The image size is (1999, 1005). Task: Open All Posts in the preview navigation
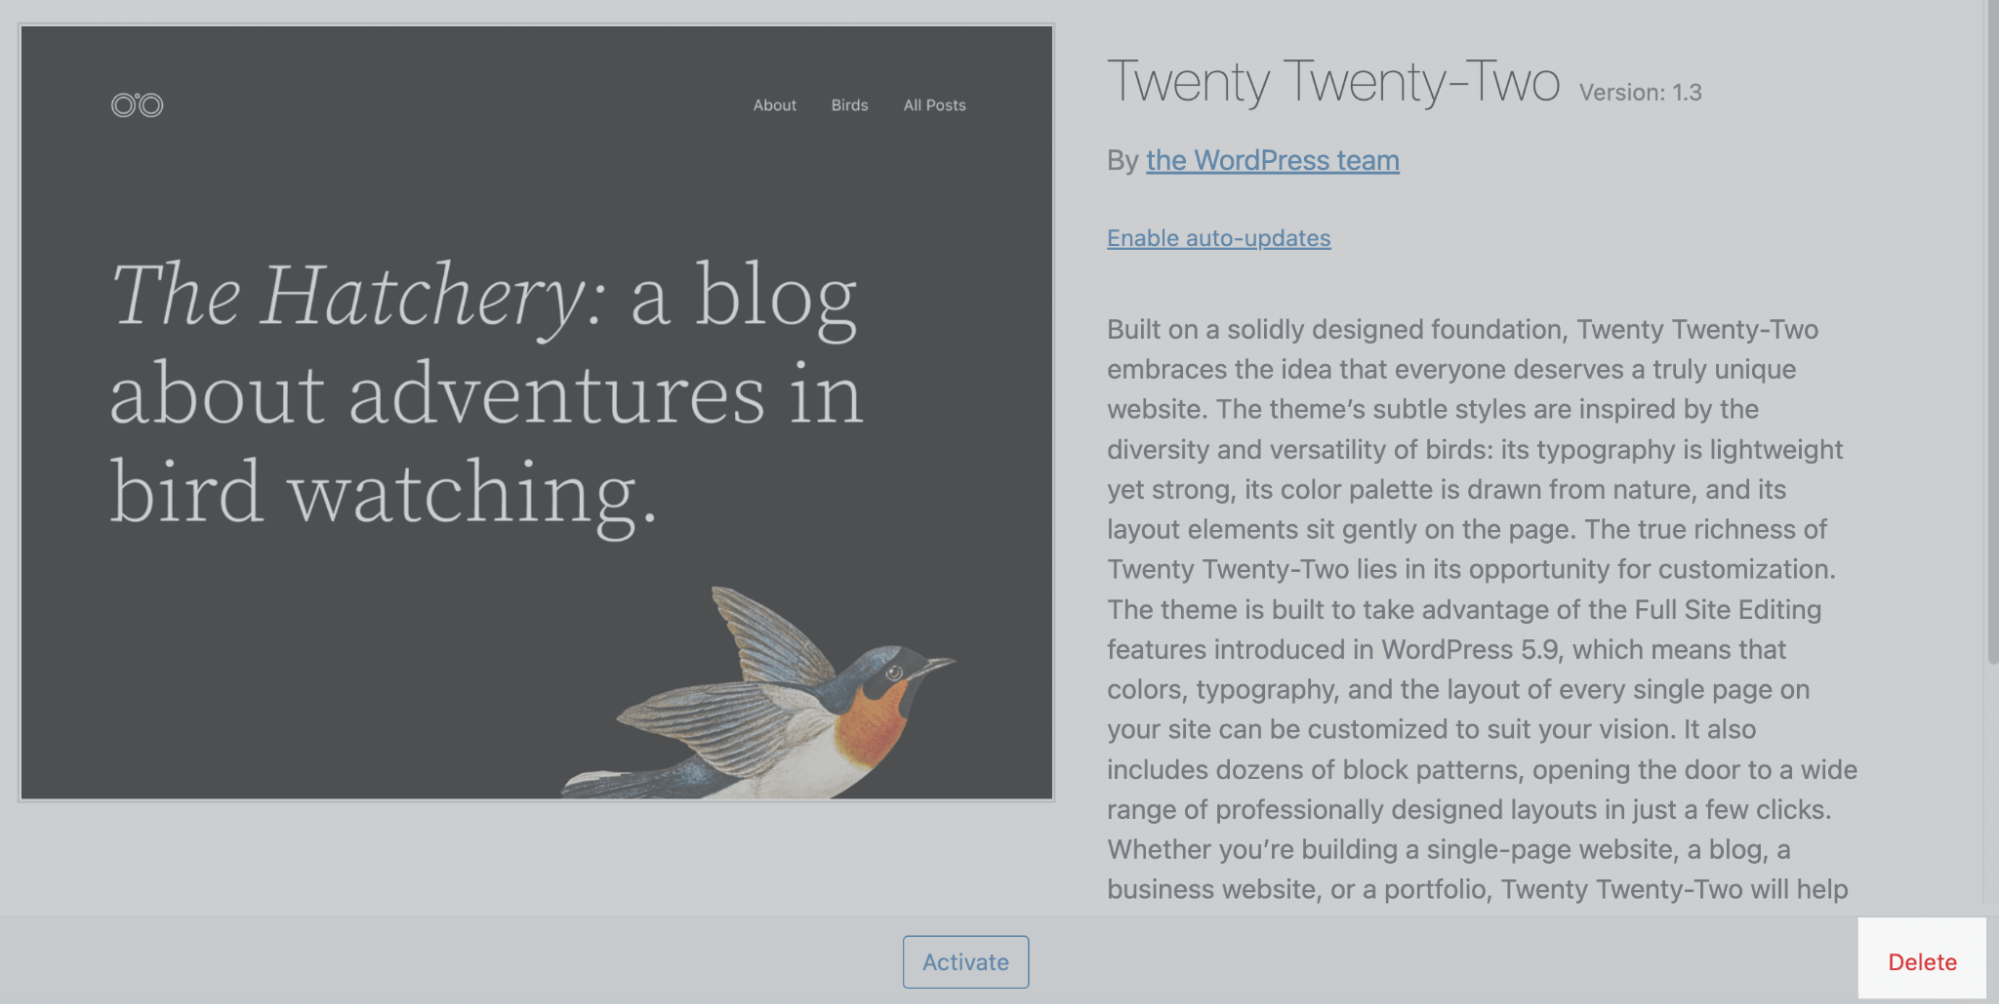pyautogui.click(x=934, y=105)
